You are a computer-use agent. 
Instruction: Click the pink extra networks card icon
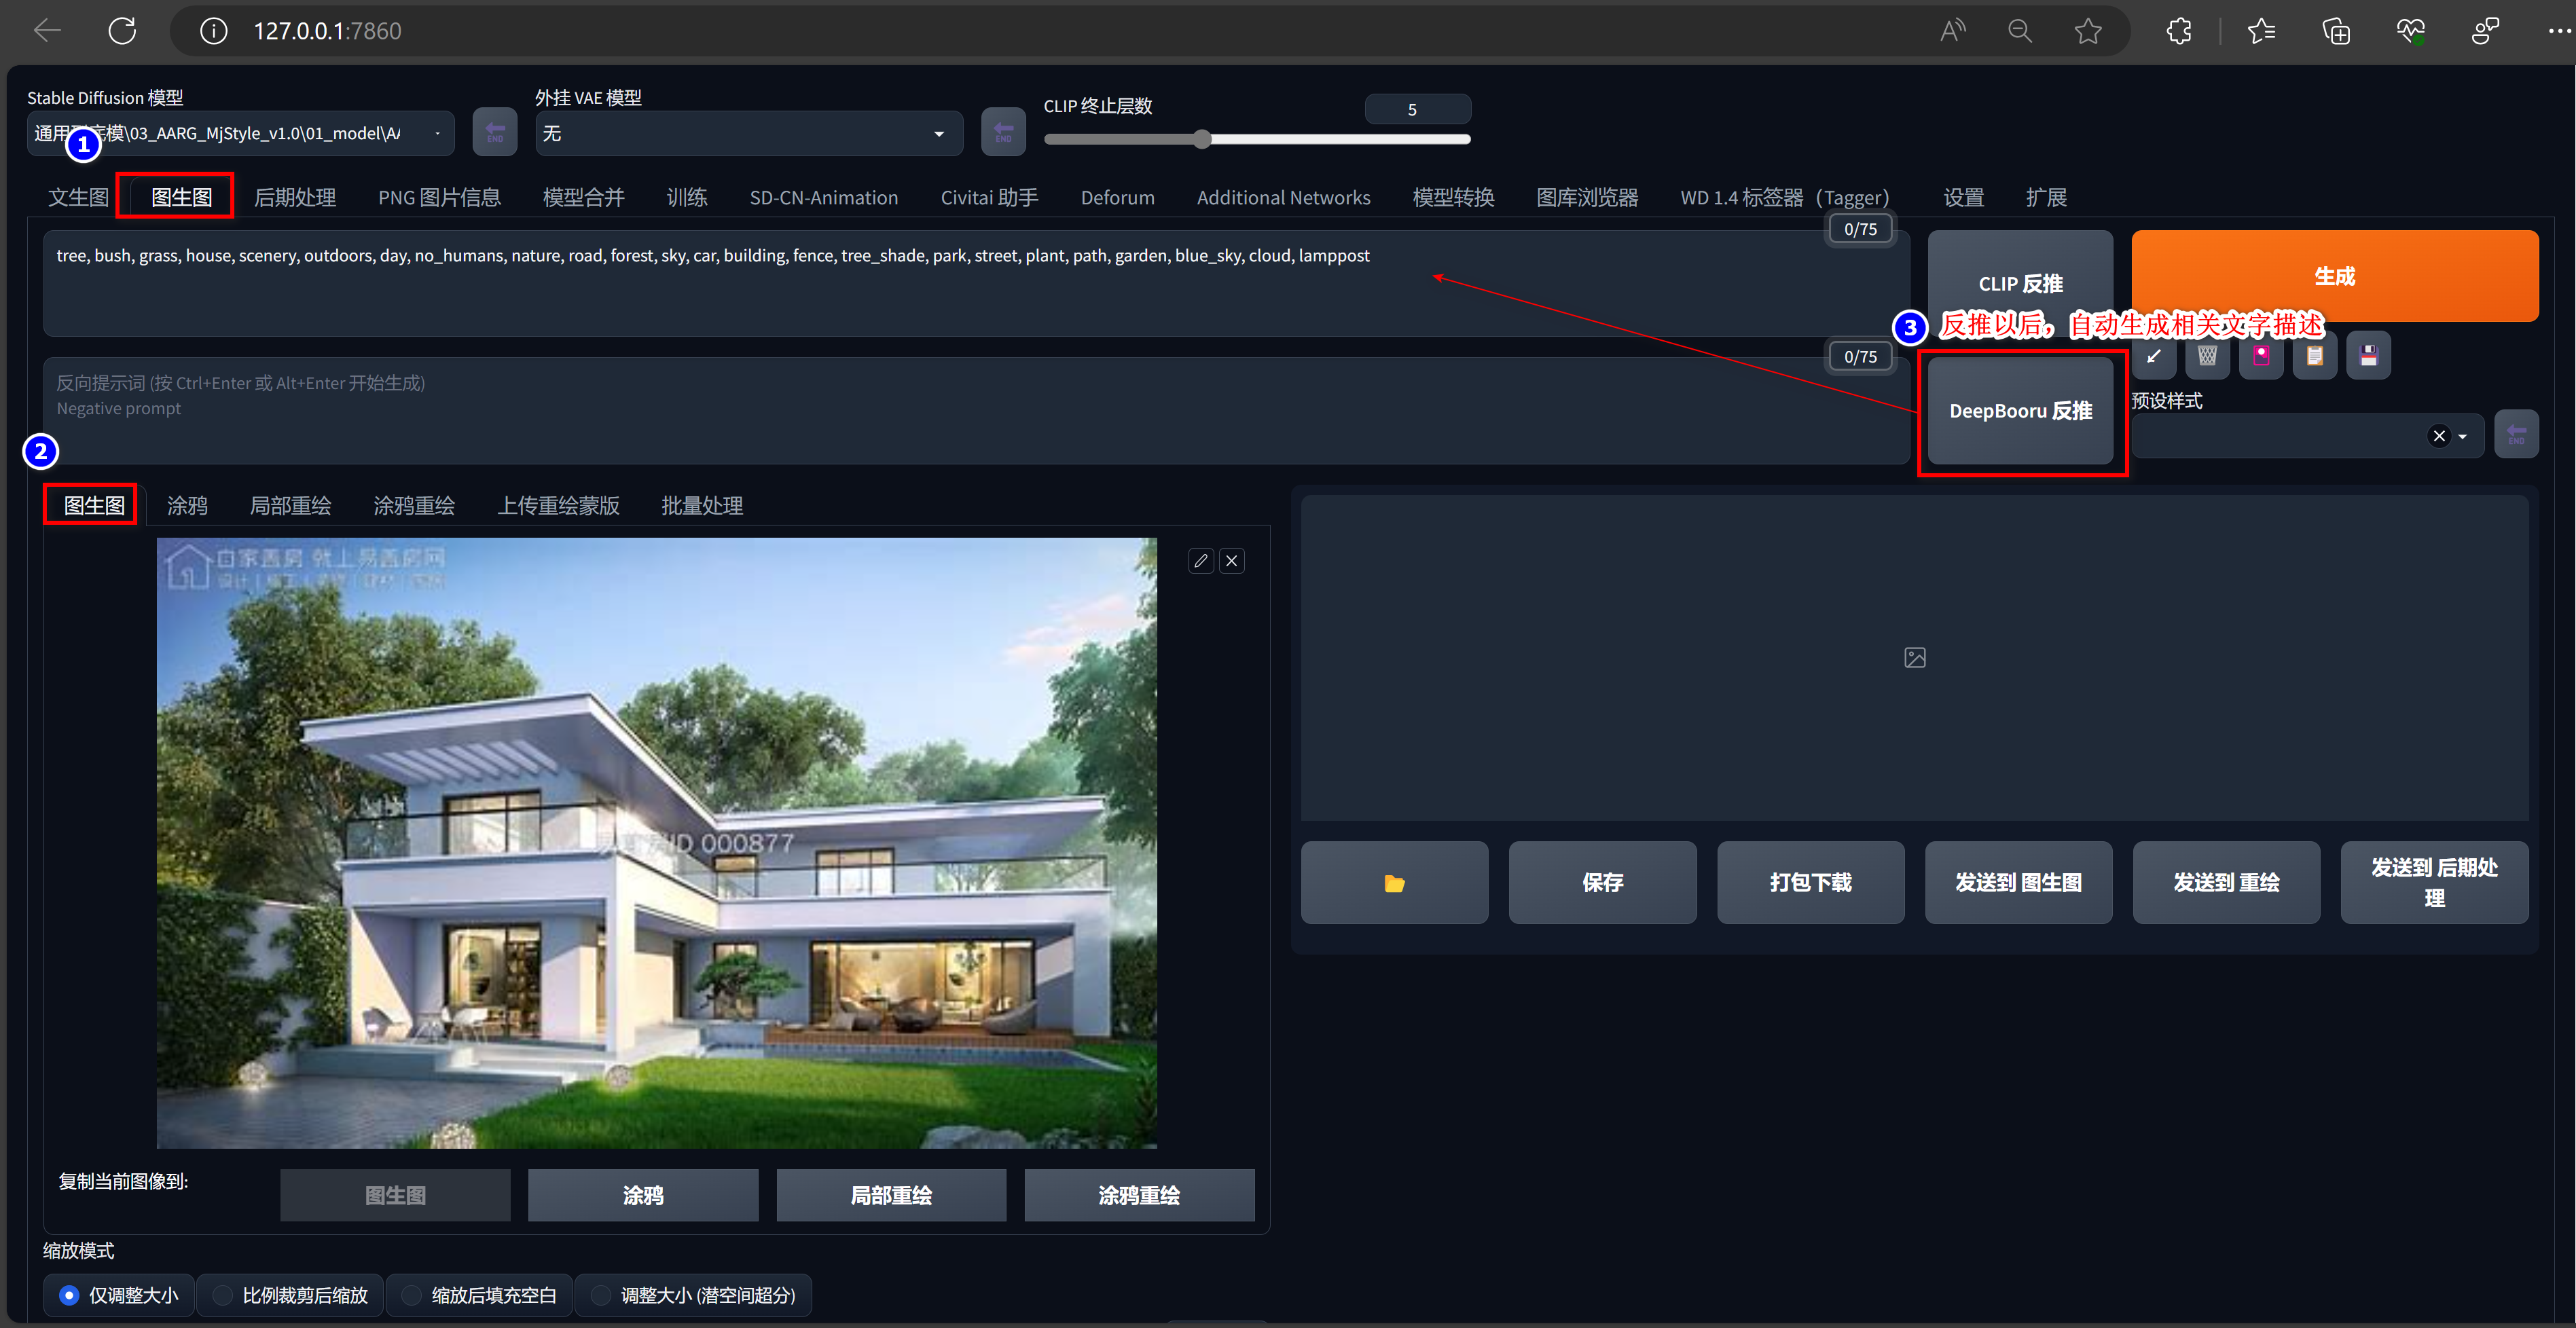click(2261, 356)
